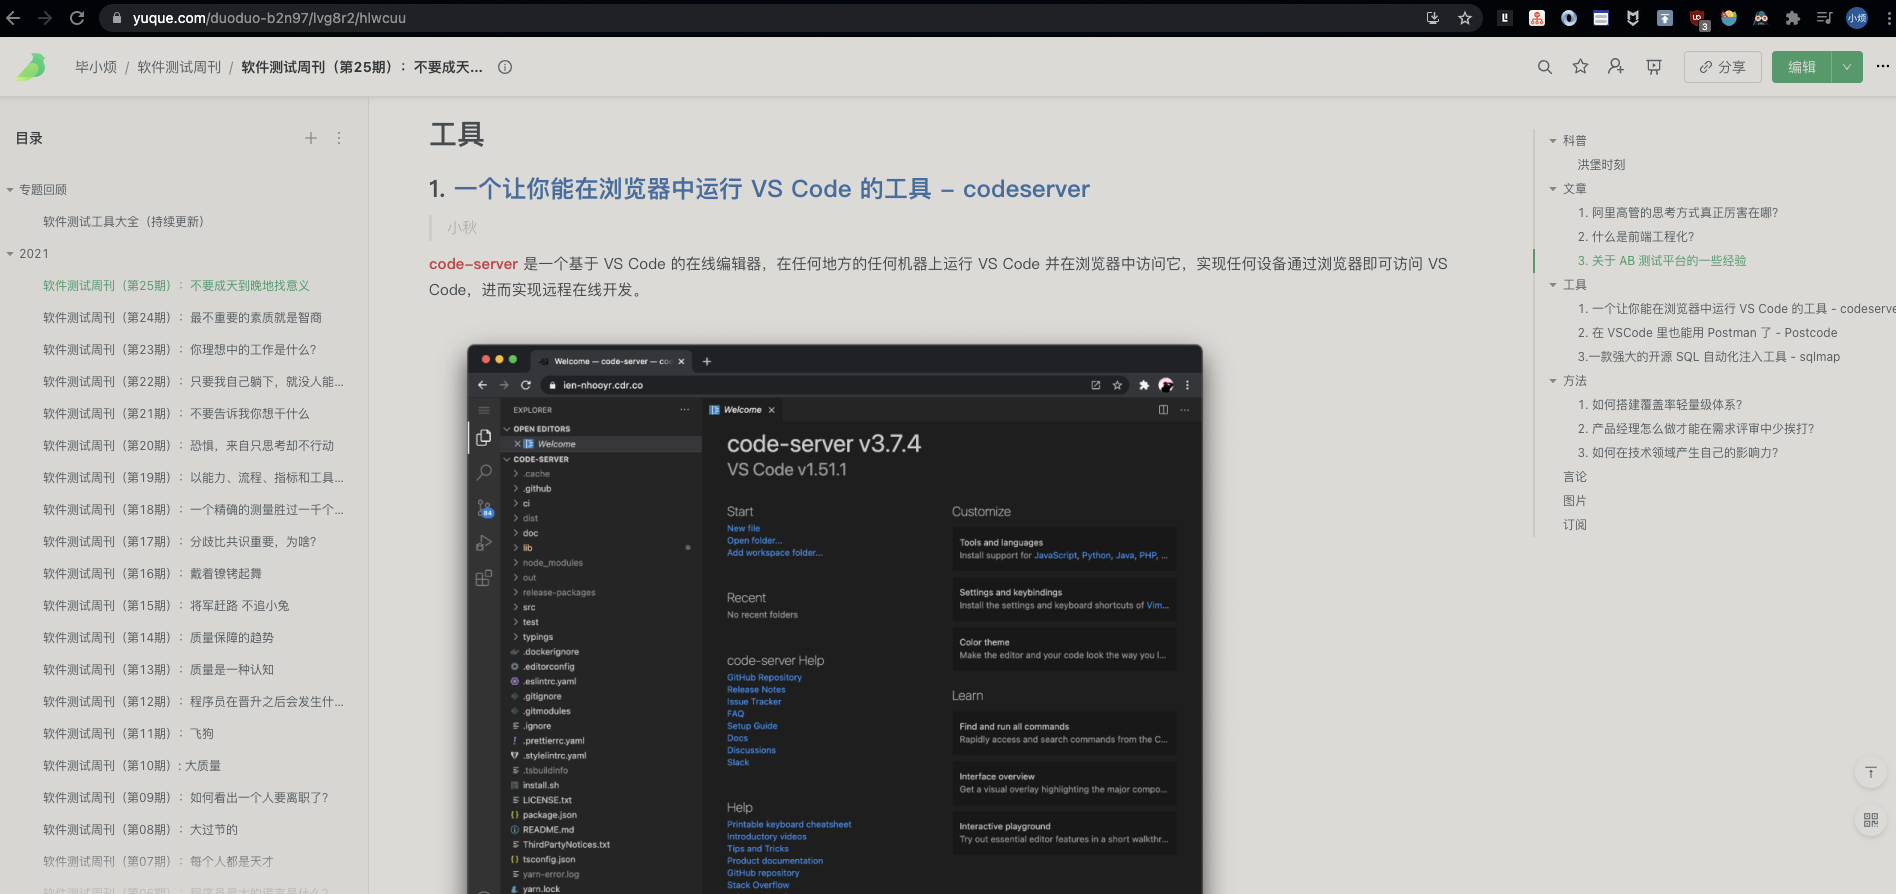The width and height of the screenshot is (1896, 894).
Task: Click the back-to-top arrow button
Action: (x=1871, y=773)
